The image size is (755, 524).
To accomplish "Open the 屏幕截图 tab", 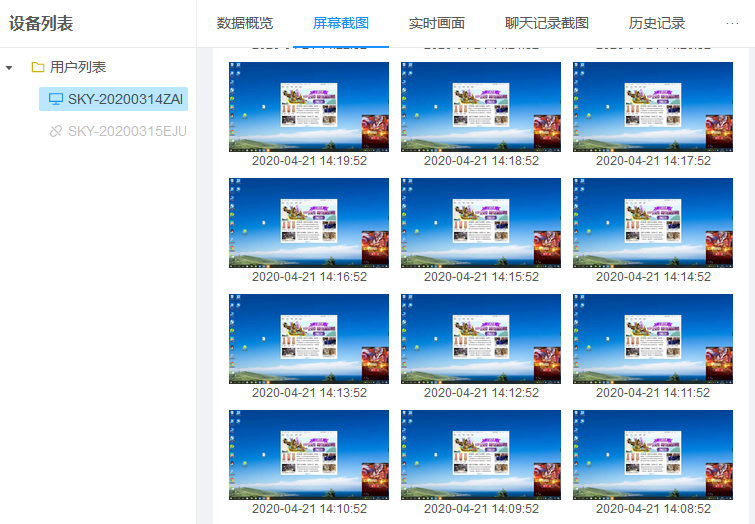I will tap(340, 23).
